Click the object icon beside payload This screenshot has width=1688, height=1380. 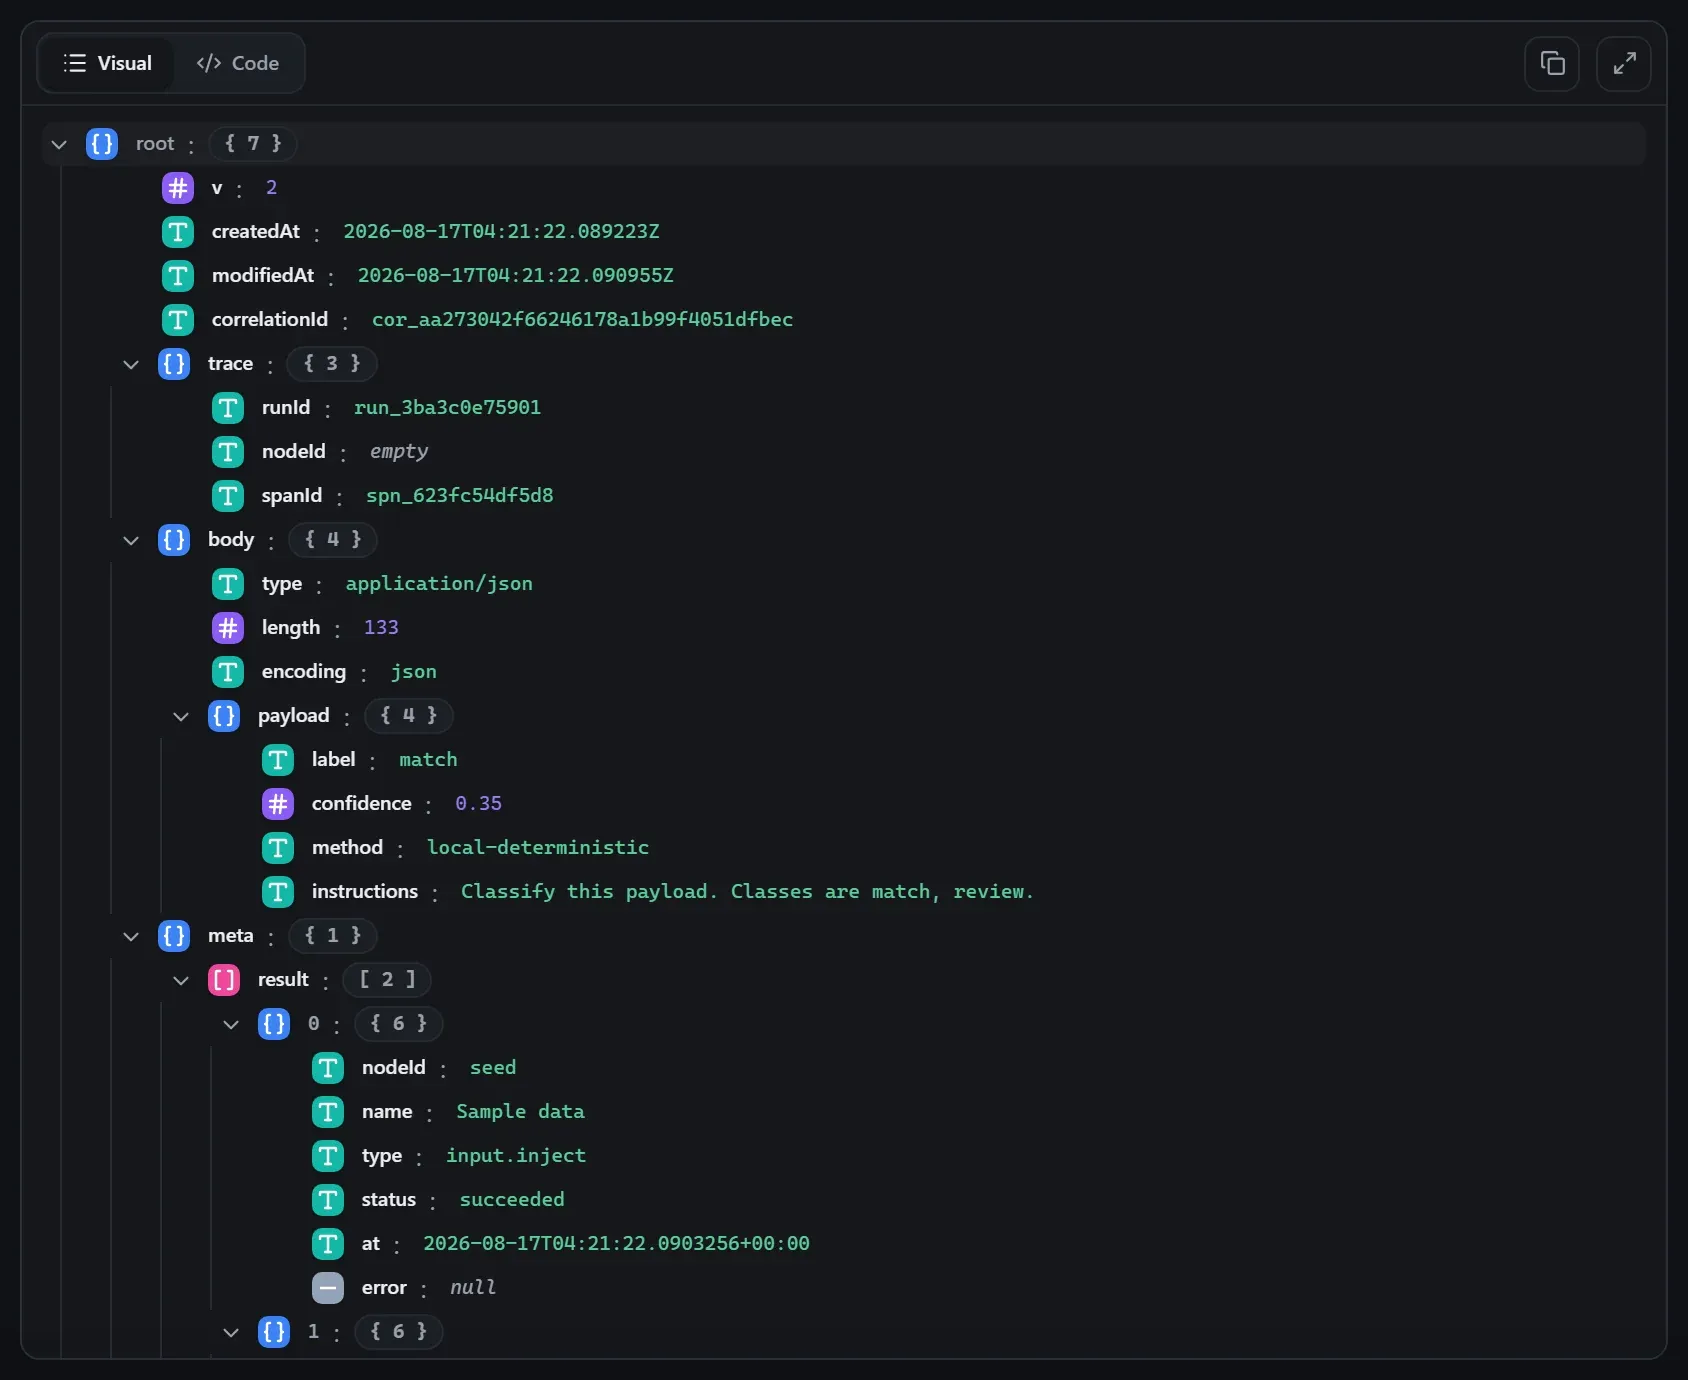pyautogui.click(x=224, y=716)
